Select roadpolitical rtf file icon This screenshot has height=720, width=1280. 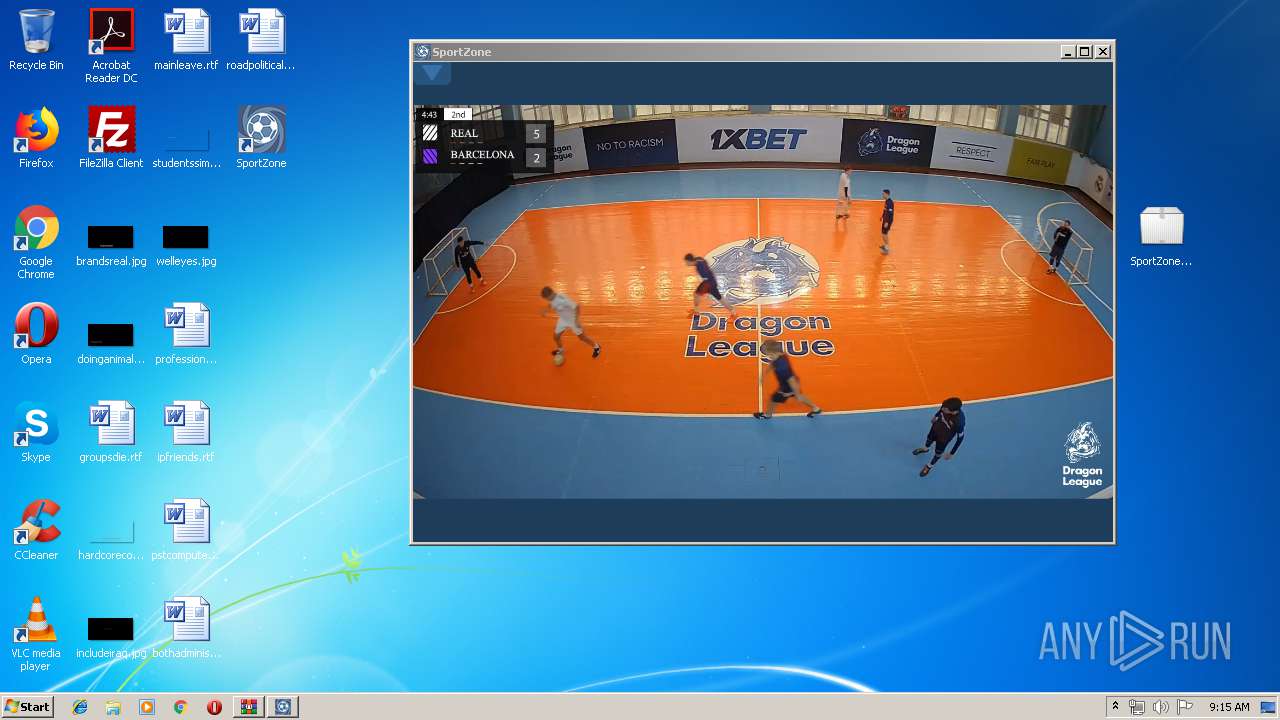click(x=261, y=40)
